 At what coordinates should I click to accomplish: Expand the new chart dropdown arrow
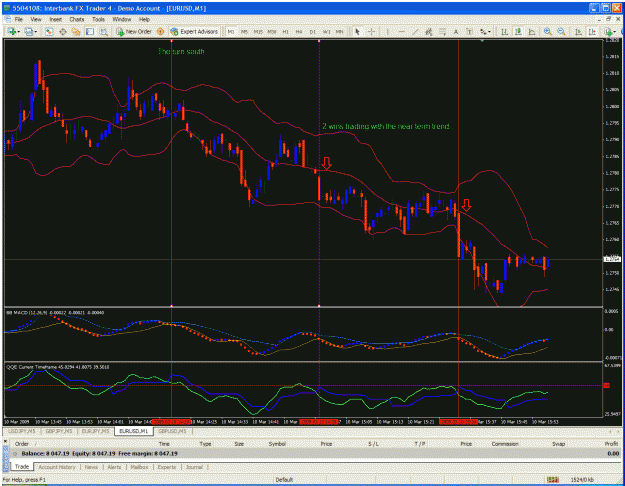(x=18, y=31)
